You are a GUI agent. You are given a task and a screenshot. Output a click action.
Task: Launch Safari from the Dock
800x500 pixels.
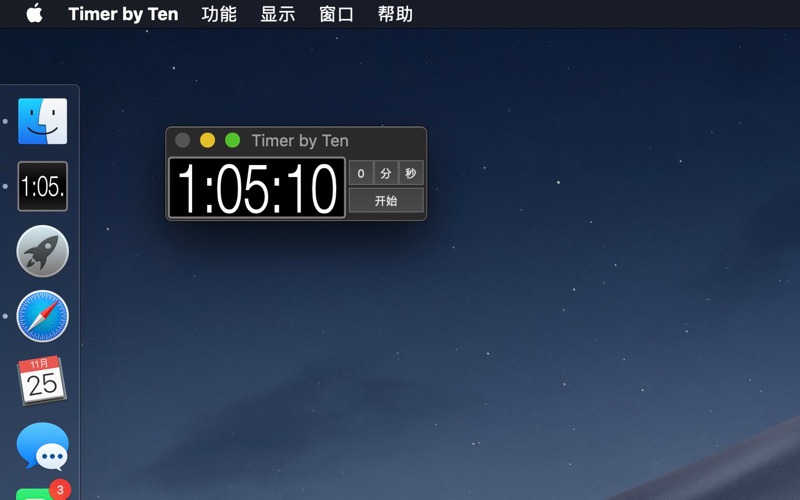coord(42,316)
